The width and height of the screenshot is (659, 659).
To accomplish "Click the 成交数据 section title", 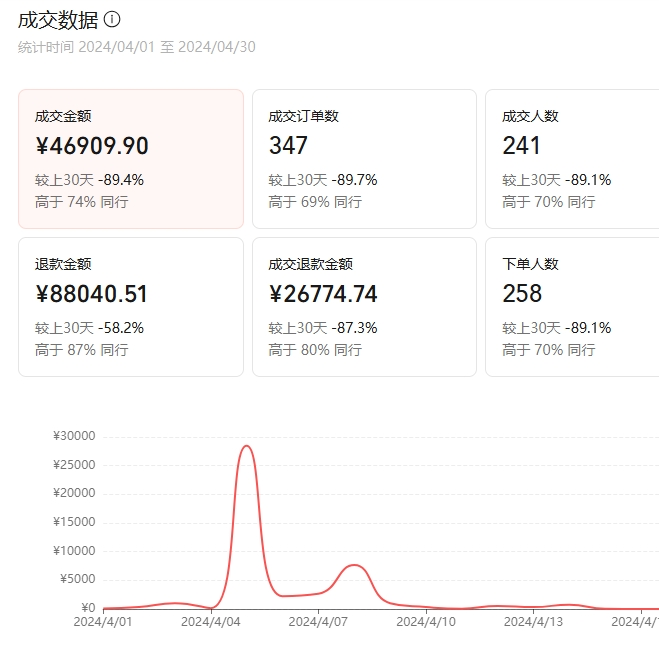I will [58, 19].
